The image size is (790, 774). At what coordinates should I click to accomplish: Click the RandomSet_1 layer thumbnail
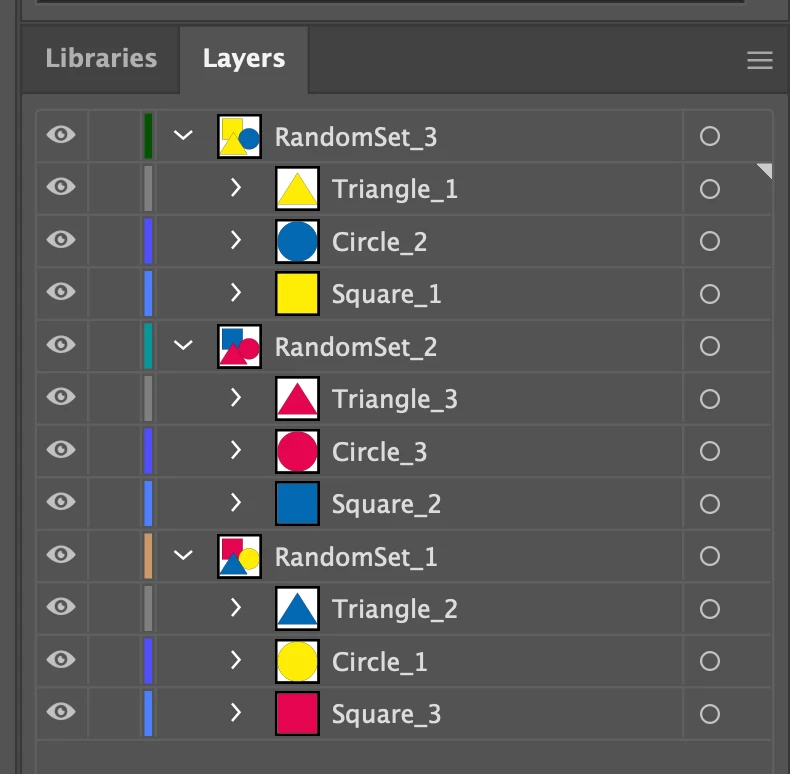click(x=239, y=556)
